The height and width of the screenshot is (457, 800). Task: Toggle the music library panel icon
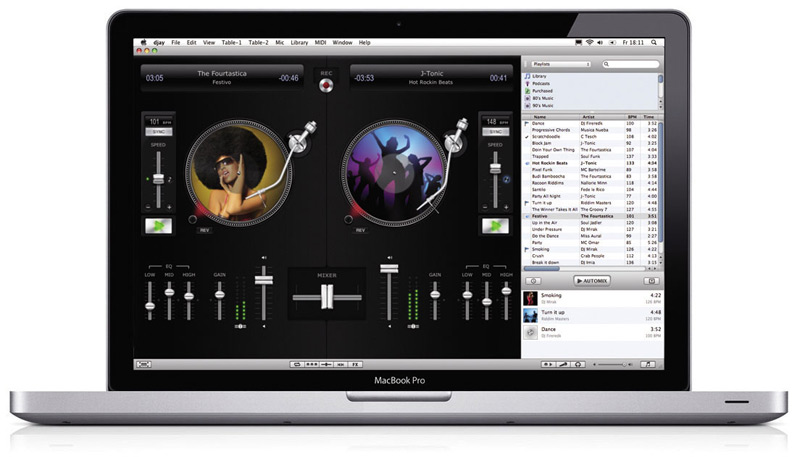(648, 364)
